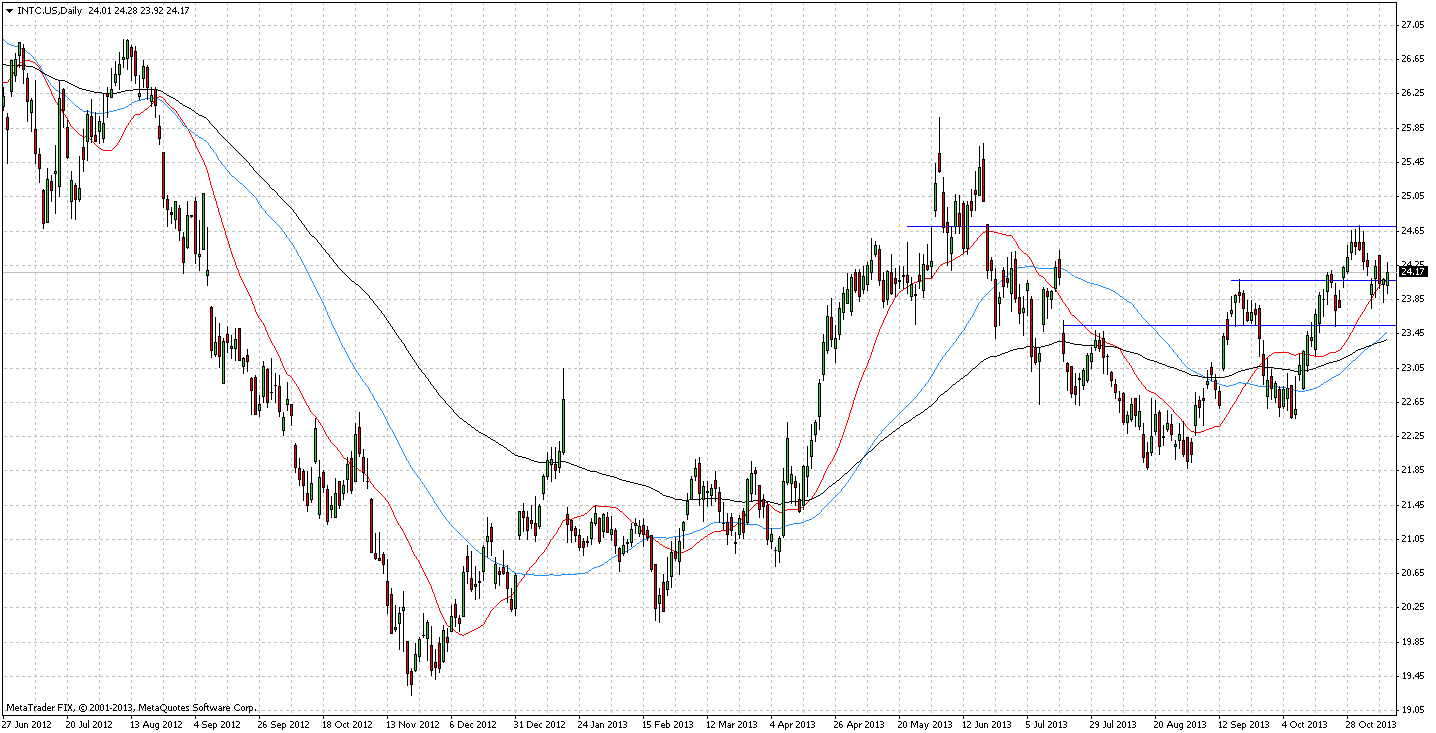
Task: Click the 19.05 price axis label
Action: click(1412, 710)
